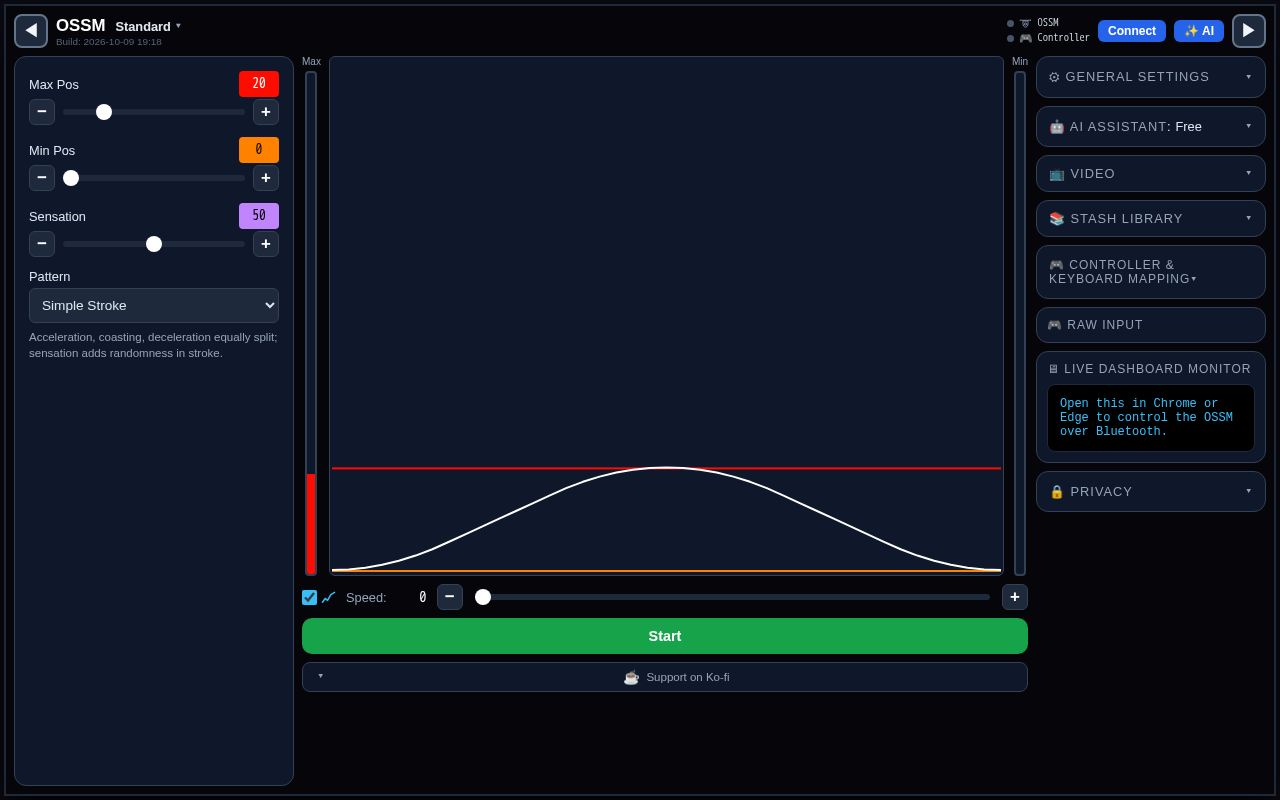
Task: Click the Max Pos slider handle
Action: tap(104, 112)
